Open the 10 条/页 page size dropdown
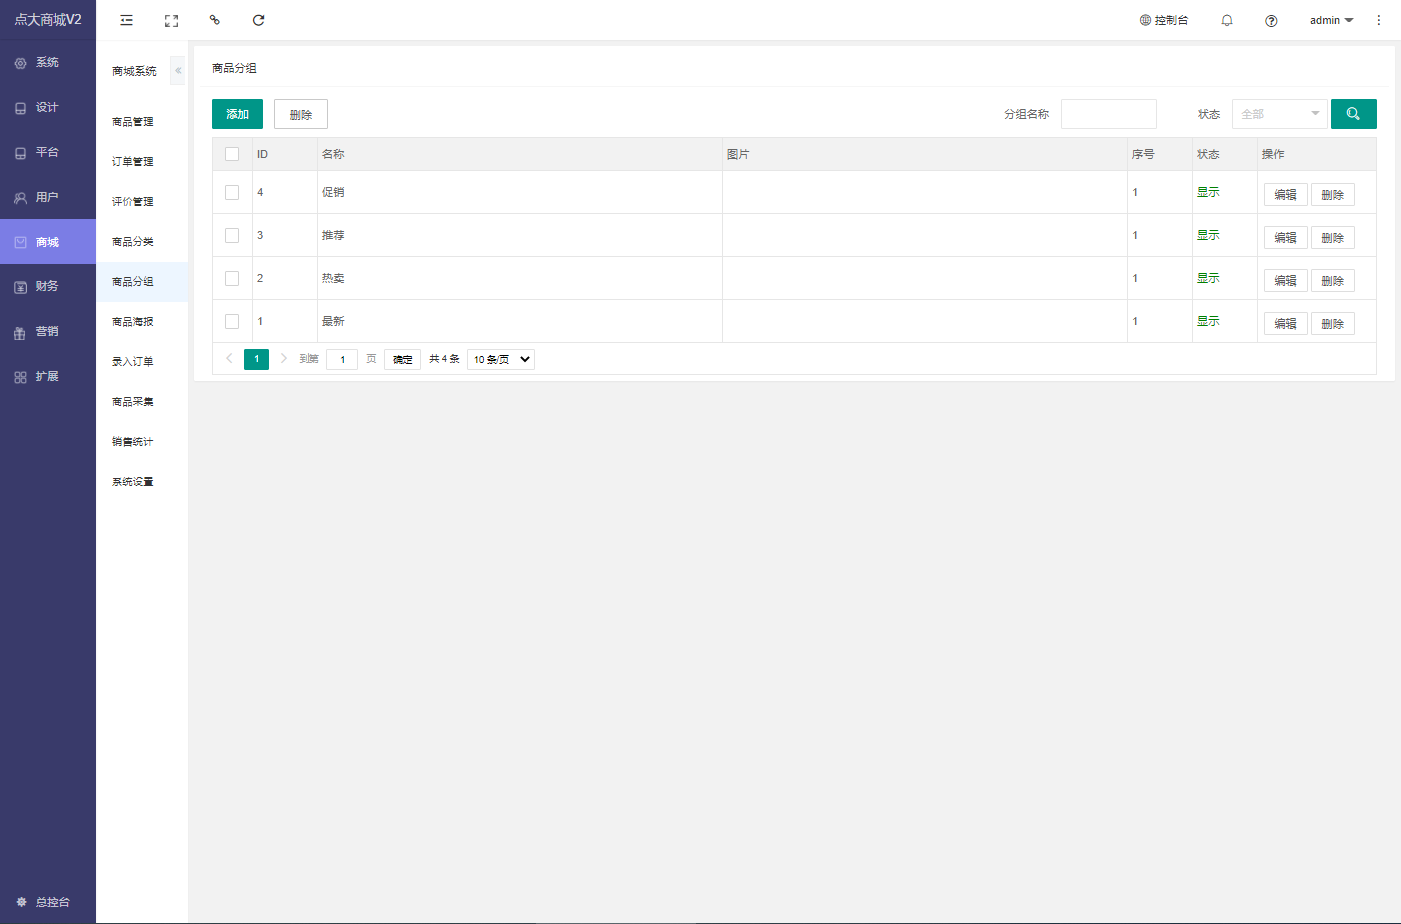The width and height of the screenshot is (1401, 924). coord(500,359)
